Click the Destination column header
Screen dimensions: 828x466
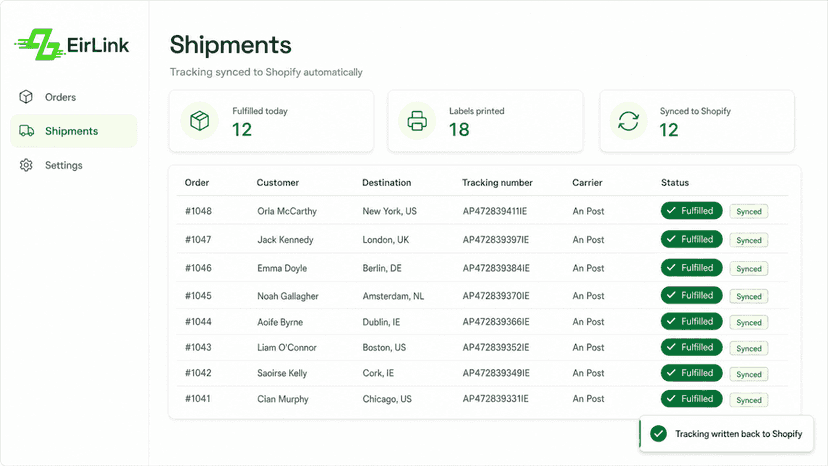(x=387, y=182)
